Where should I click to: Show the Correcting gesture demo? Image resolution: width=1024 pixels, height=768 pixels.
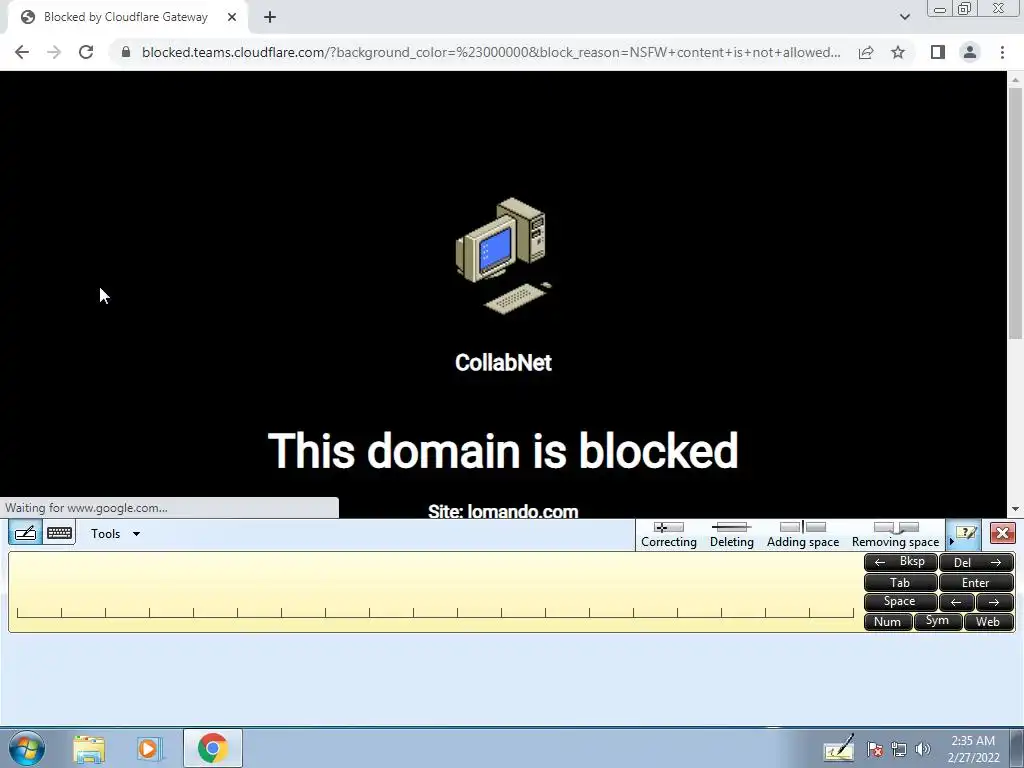click(669, 534)
